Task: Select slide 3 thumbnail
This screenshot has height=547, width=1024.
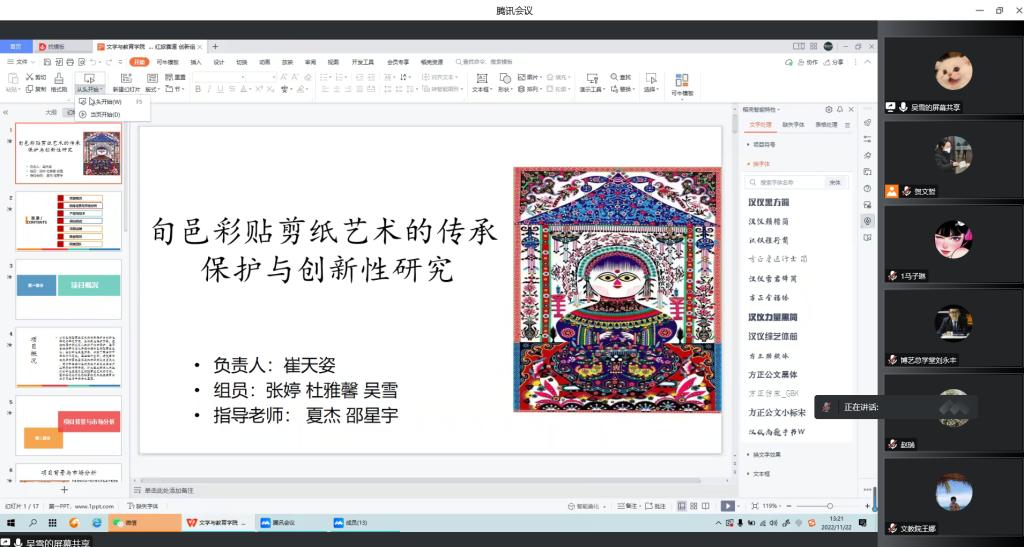Action: tap(68, 289)
